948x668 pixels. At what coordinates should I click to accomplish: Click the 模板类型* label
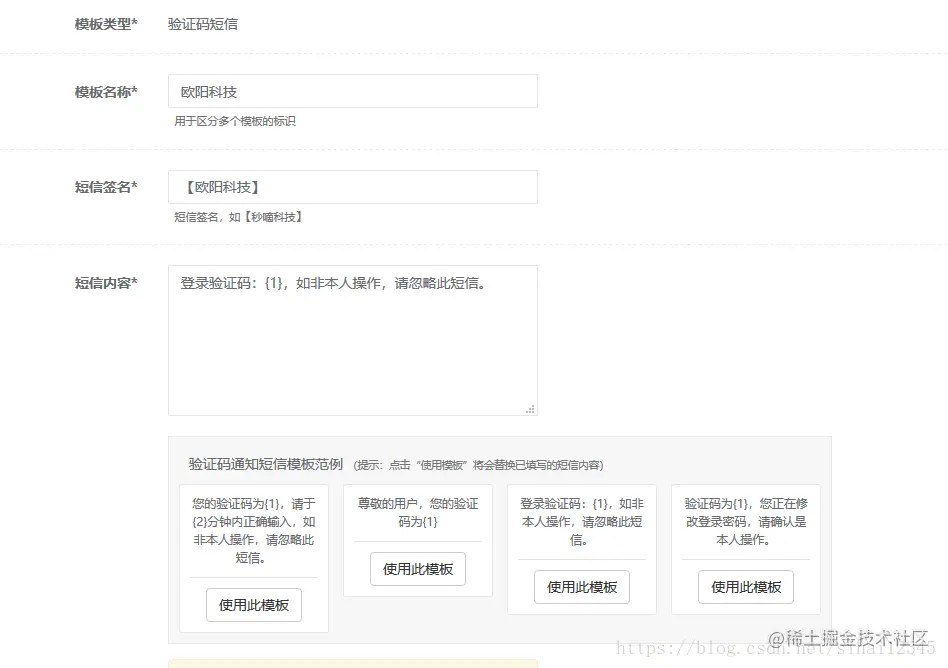(x=106, y=24)
